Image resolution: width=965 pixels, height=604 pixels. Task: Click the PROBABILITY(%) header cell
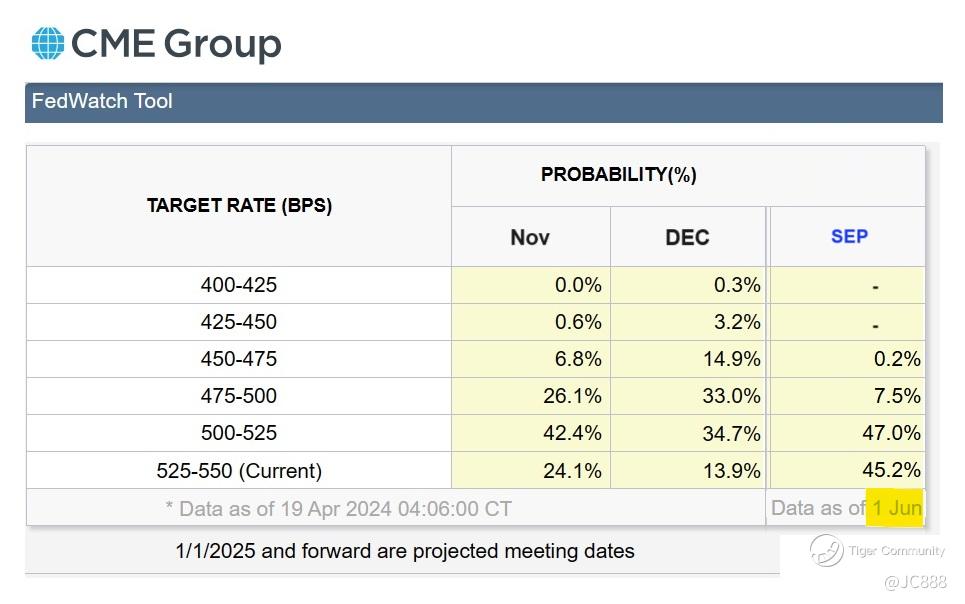coord(619,175)
